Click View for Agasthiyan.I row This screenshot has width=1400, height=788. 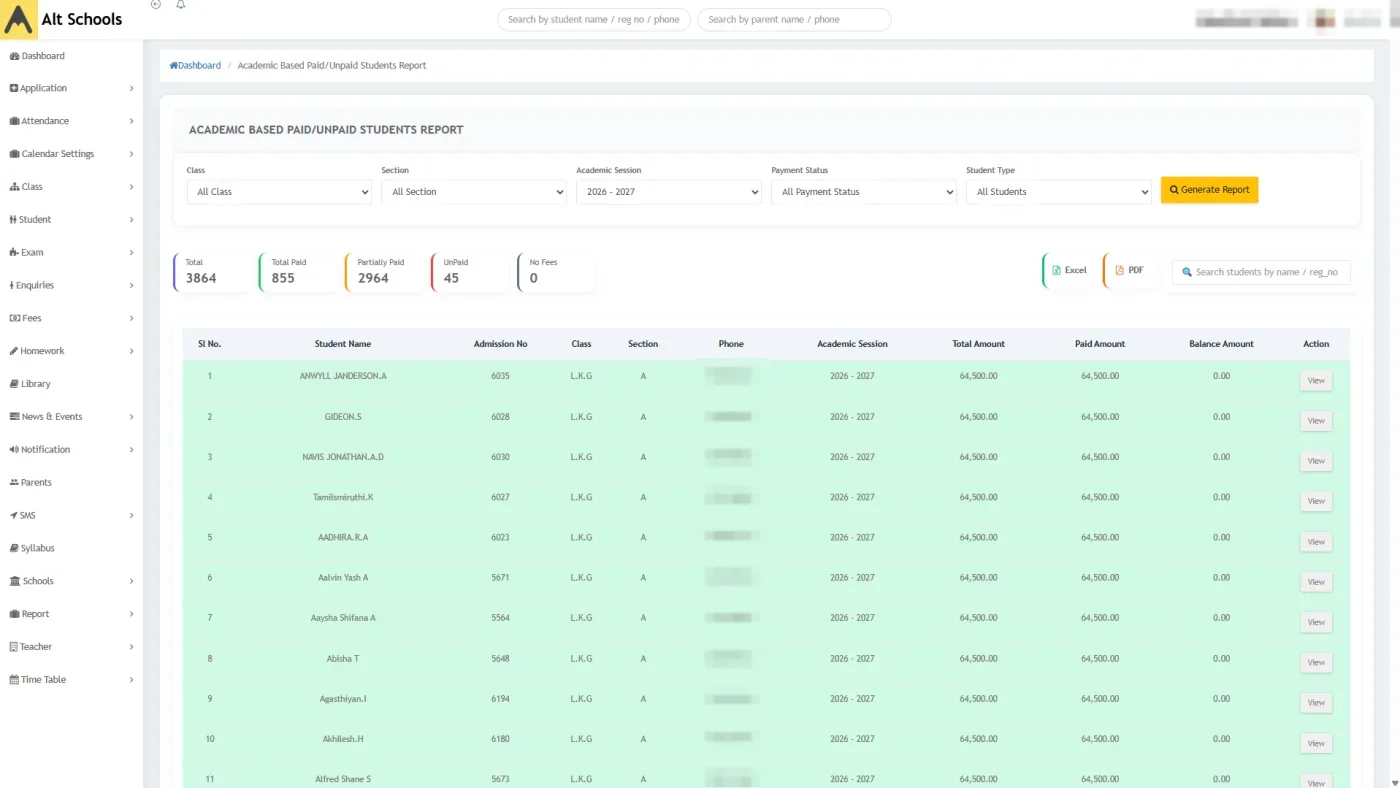coord(1316,703)
